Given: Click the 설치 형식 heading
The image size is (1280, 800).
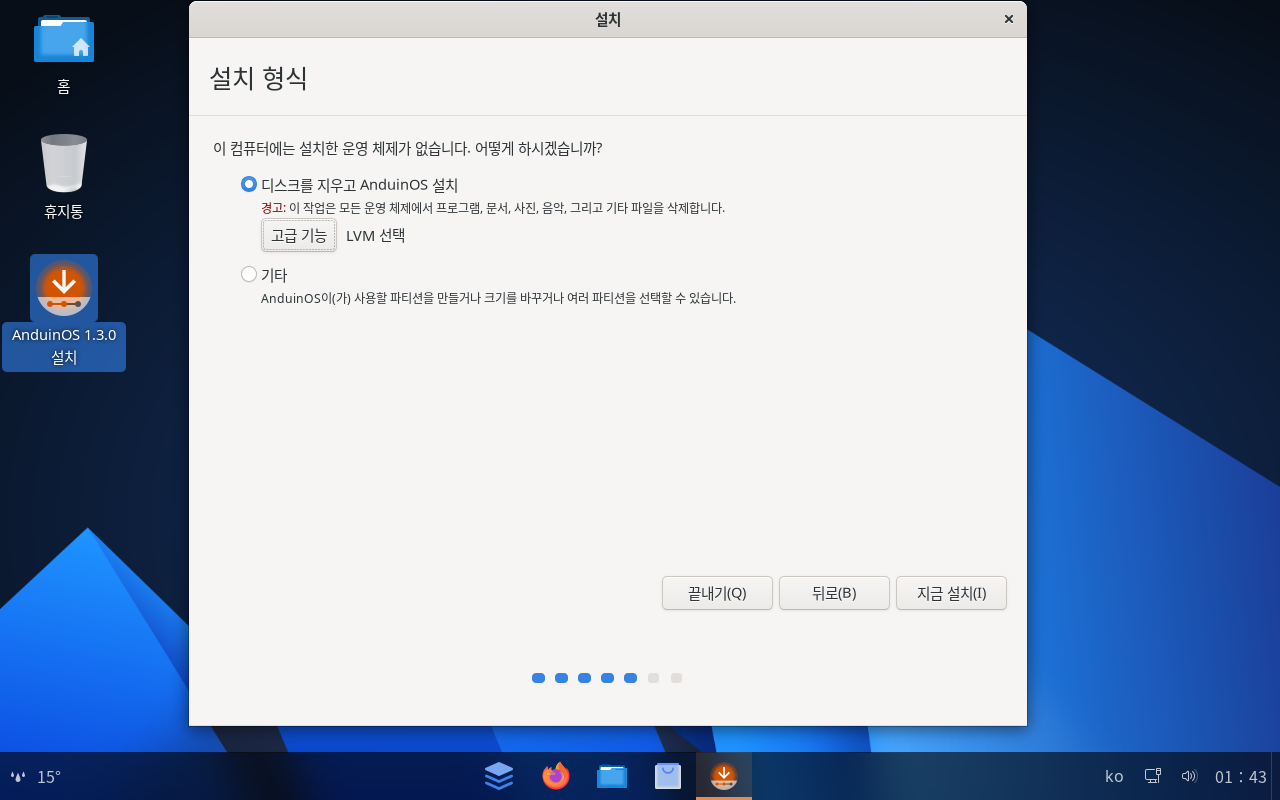Looking at the screenshot, I should 258,78.
